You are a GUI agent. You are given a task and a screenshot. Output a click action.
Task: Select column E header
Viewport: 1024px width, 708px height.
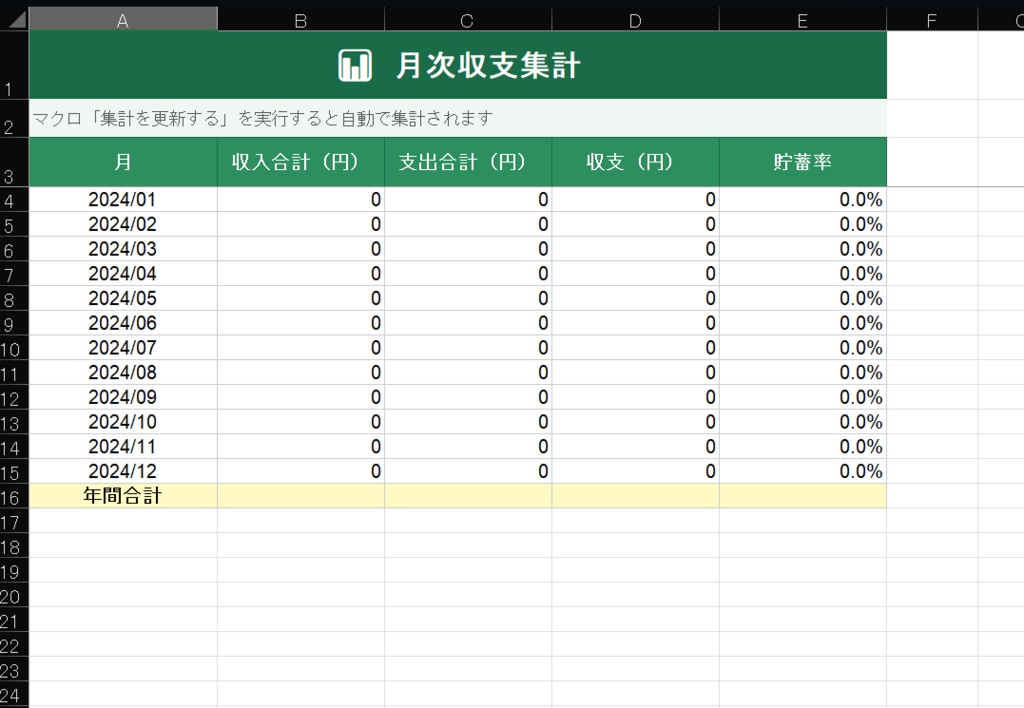[x=803, y=20]
